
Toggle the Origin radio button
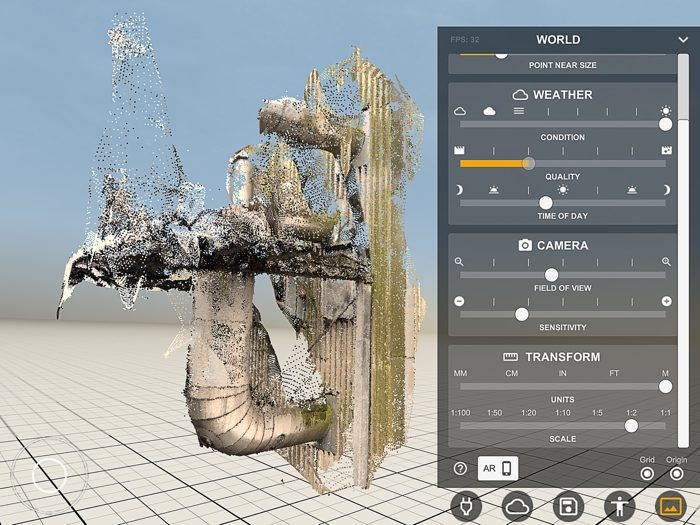point(677,474)
